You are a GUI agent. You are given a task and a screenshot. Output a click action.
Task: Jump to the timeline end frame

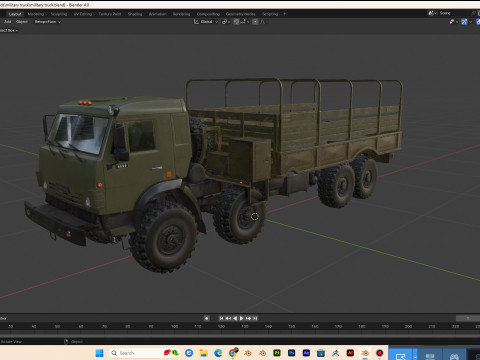255,318
